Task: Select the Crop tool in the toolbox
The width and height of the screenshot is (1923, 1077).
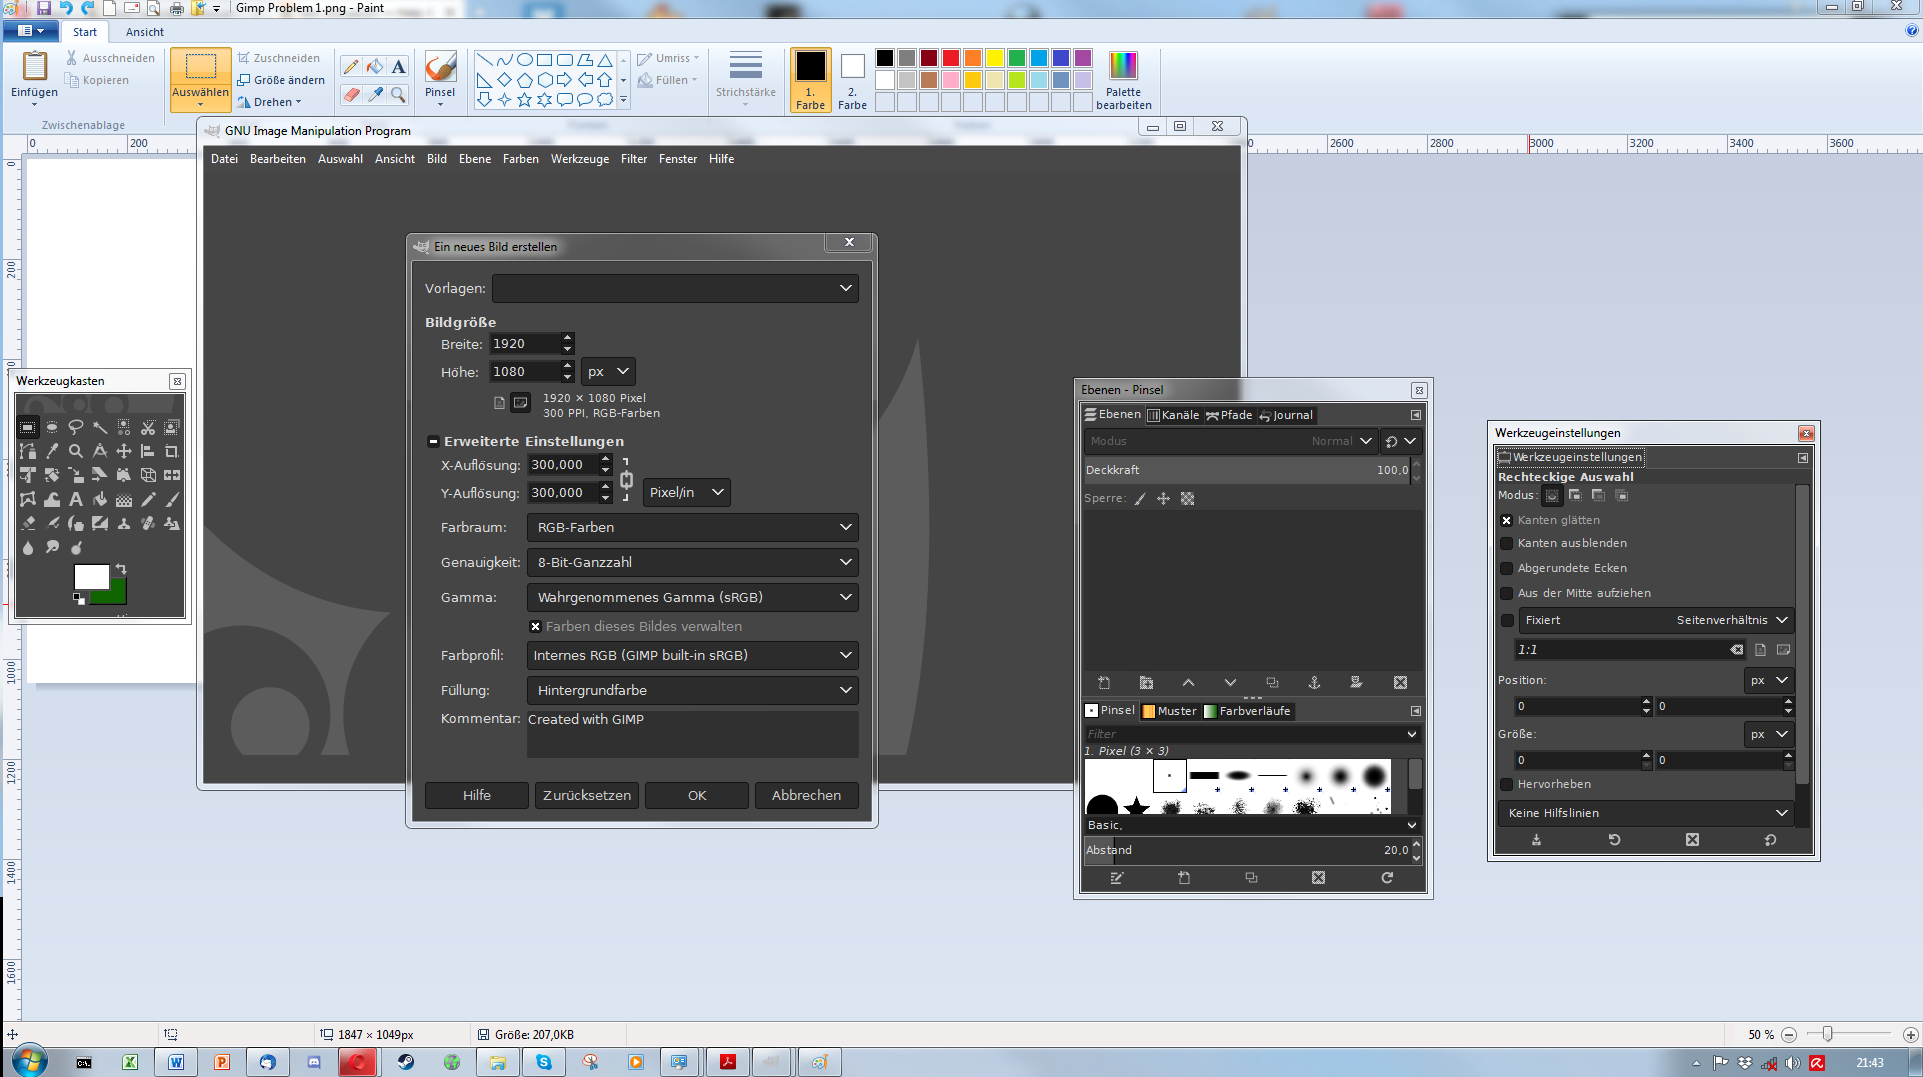Action: (x=172, y=451)
